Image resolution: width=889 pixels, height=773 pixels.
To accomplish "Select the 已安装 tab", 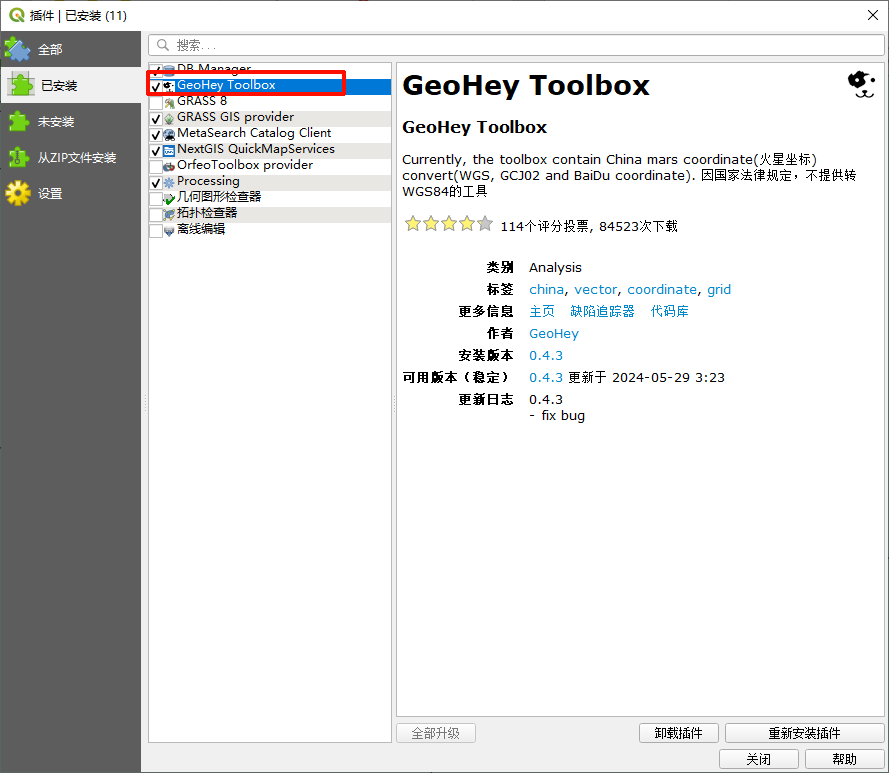I will pos(71,85).
